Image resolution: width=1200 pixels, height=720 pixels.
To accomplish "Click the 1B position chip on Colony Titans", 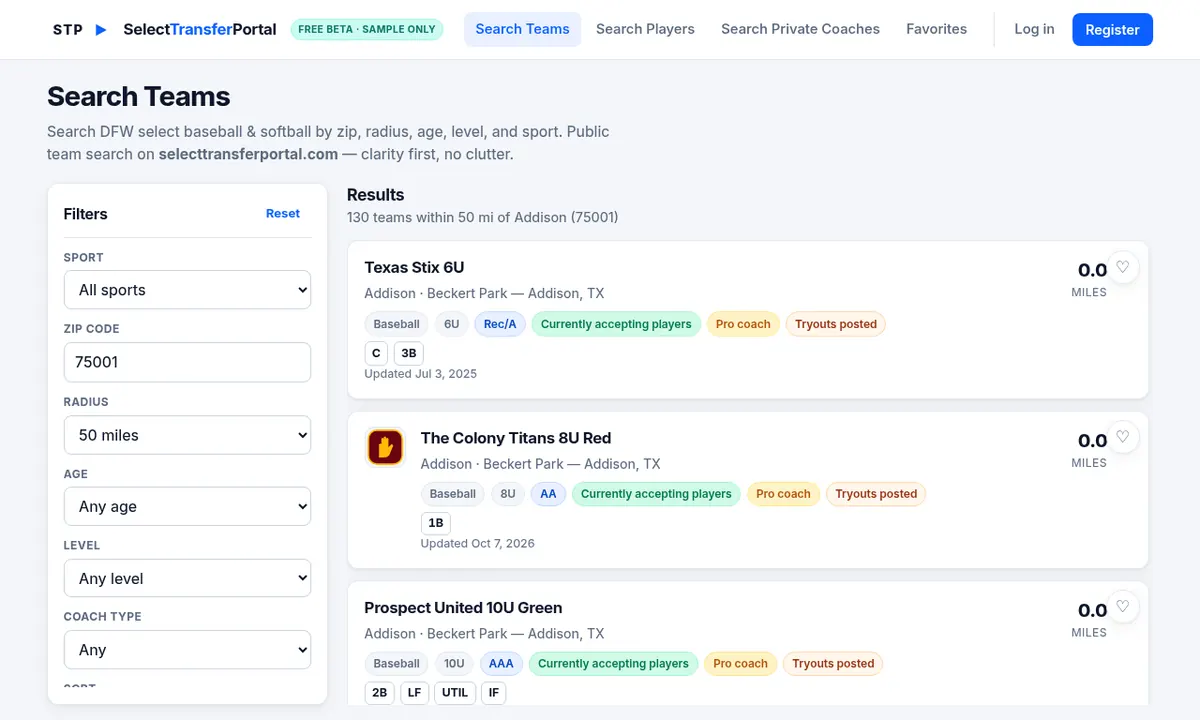I will point(436,523).
